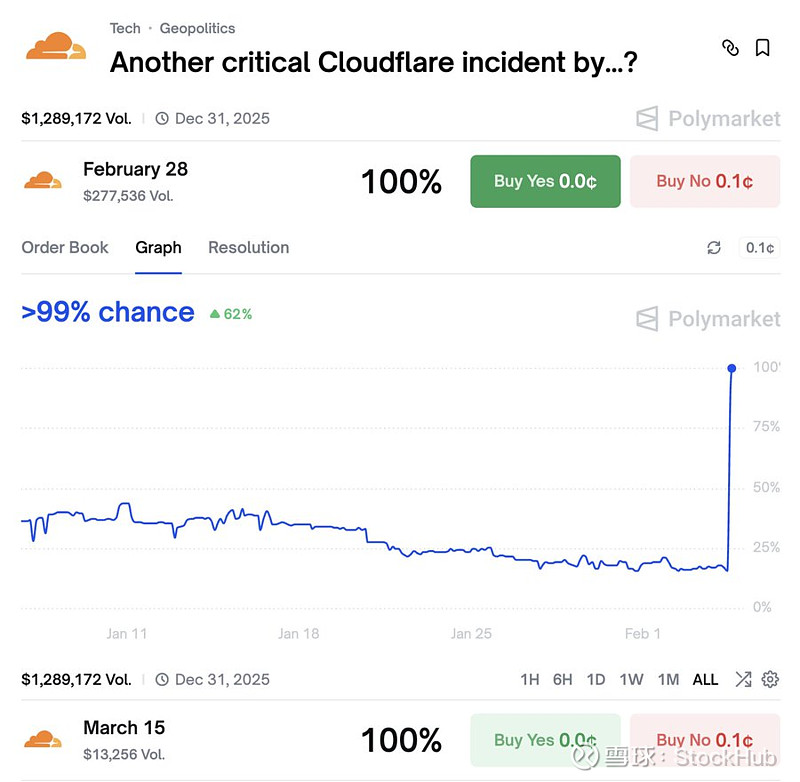Bookmark this Cloudflare market

[x=762, y=48]
